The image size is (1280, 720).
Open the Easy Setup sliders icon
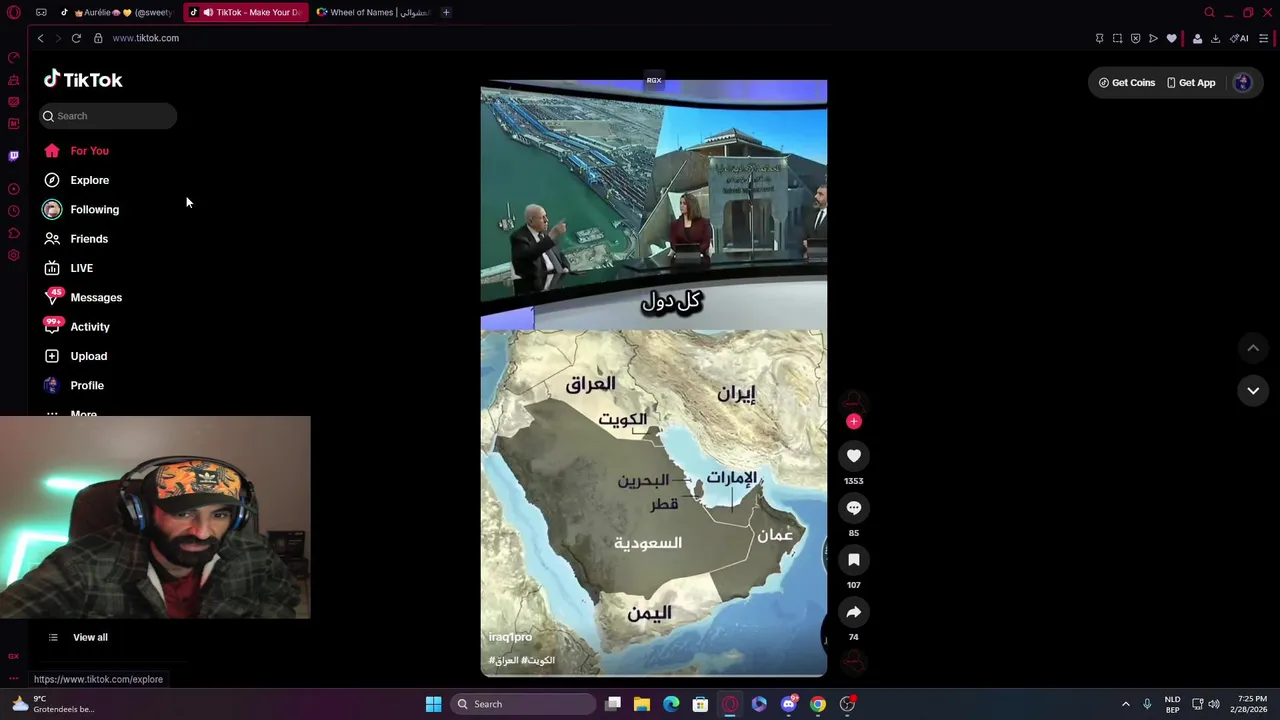1264,38
